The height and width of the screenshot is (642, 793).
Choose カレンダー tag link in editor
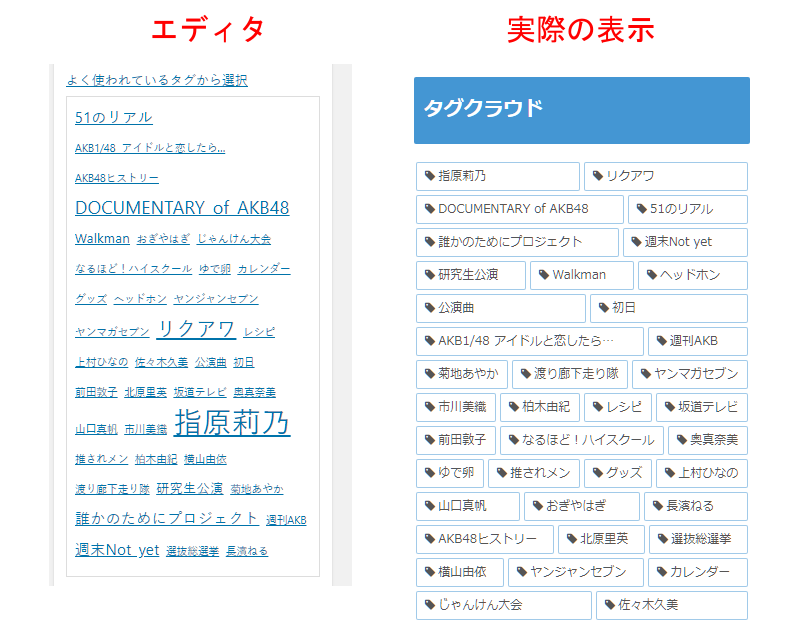264,269
